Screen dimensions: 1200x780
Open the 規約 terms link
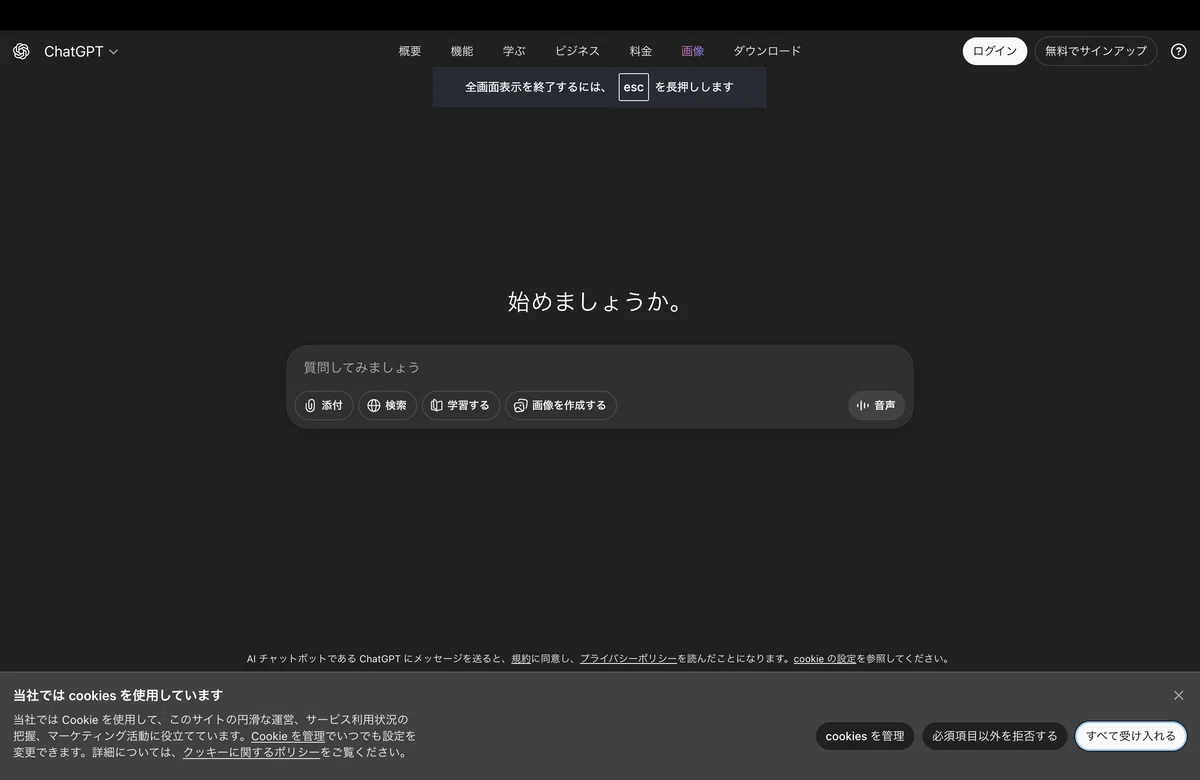point(521,659)
